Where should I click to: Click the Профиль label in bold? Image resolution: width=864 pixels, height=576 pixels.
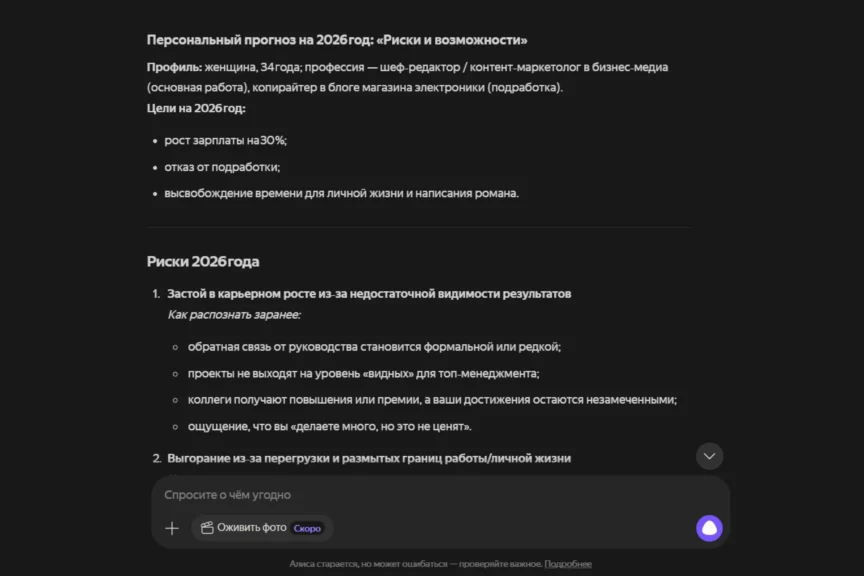[173, 67]
